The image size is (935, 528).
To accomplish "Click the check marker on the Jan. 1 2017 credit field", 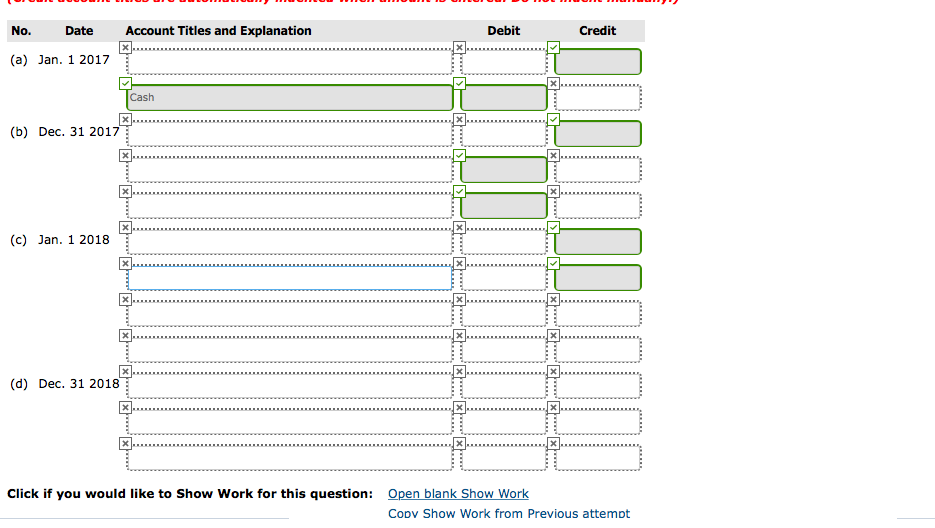I will [x=553, y=48].
